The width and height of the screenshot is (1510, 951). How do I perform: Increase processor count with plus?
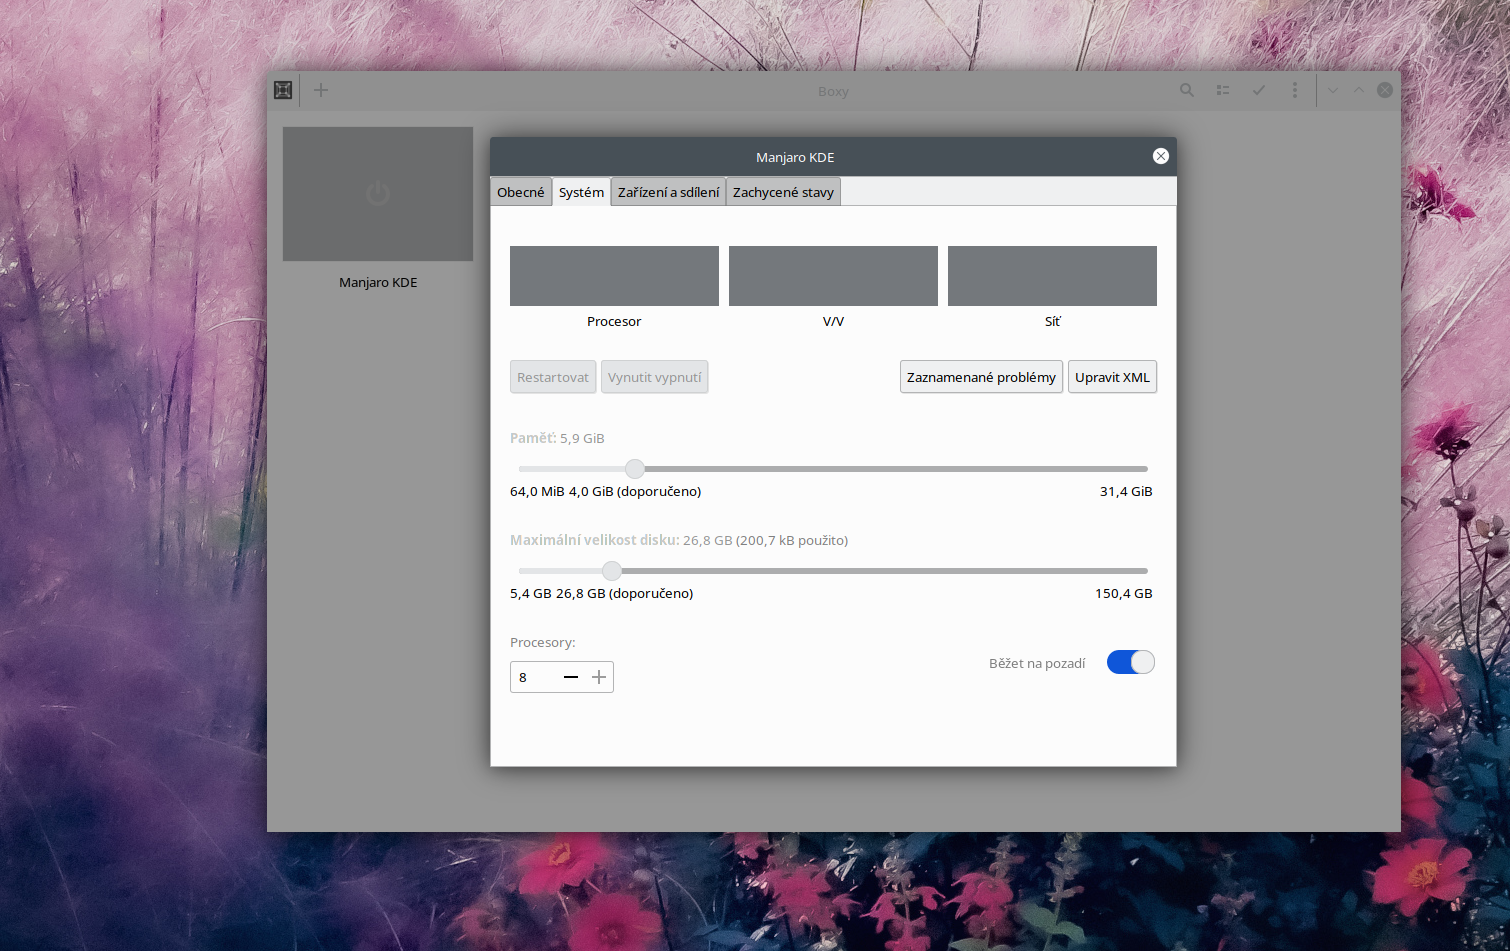click(x=599, y=677)
